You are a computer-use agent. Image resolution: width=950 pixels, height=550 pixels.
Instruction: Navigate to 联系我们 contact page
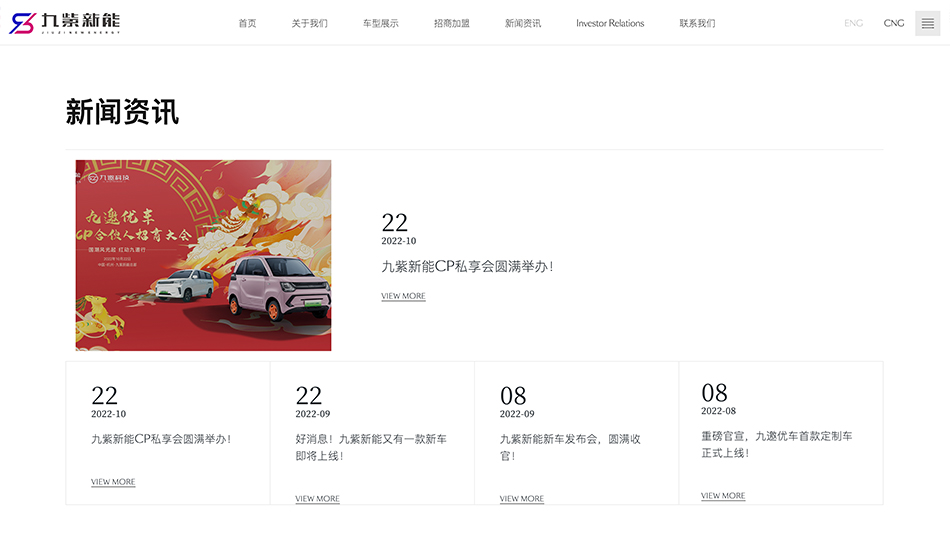pyautogui.click(x=697, y=23)
